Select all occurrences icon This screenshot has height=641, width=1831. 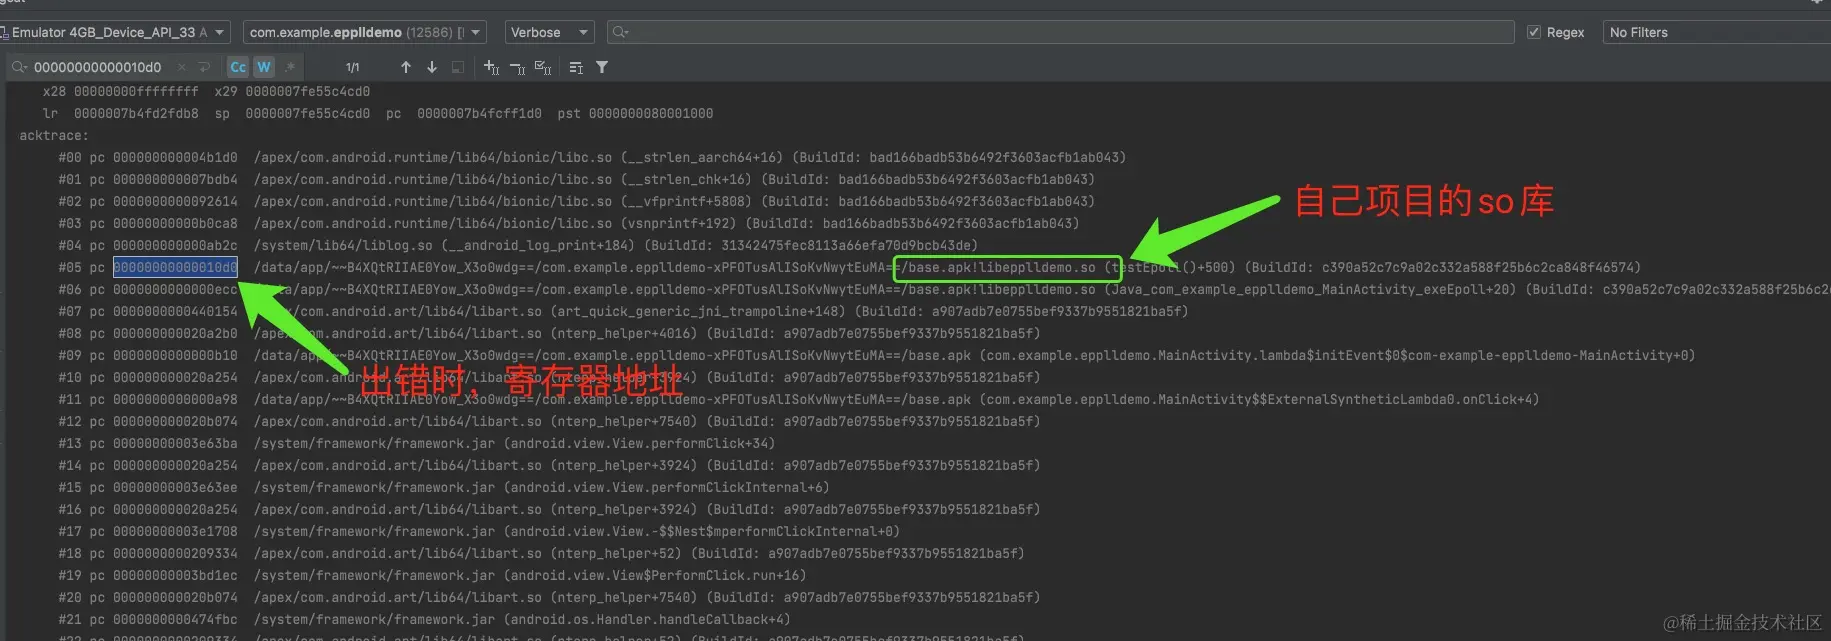pyautogui.click(x=543, y=67)
